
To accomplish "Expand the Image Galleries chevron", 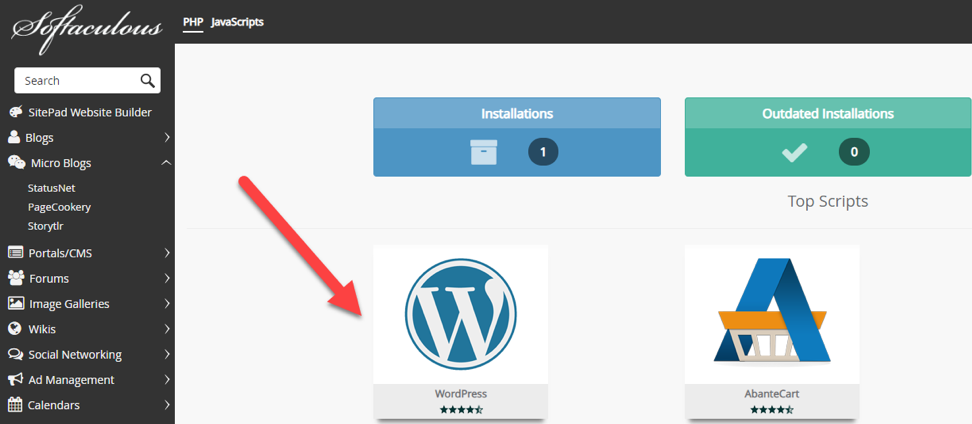I will point(167,304).
